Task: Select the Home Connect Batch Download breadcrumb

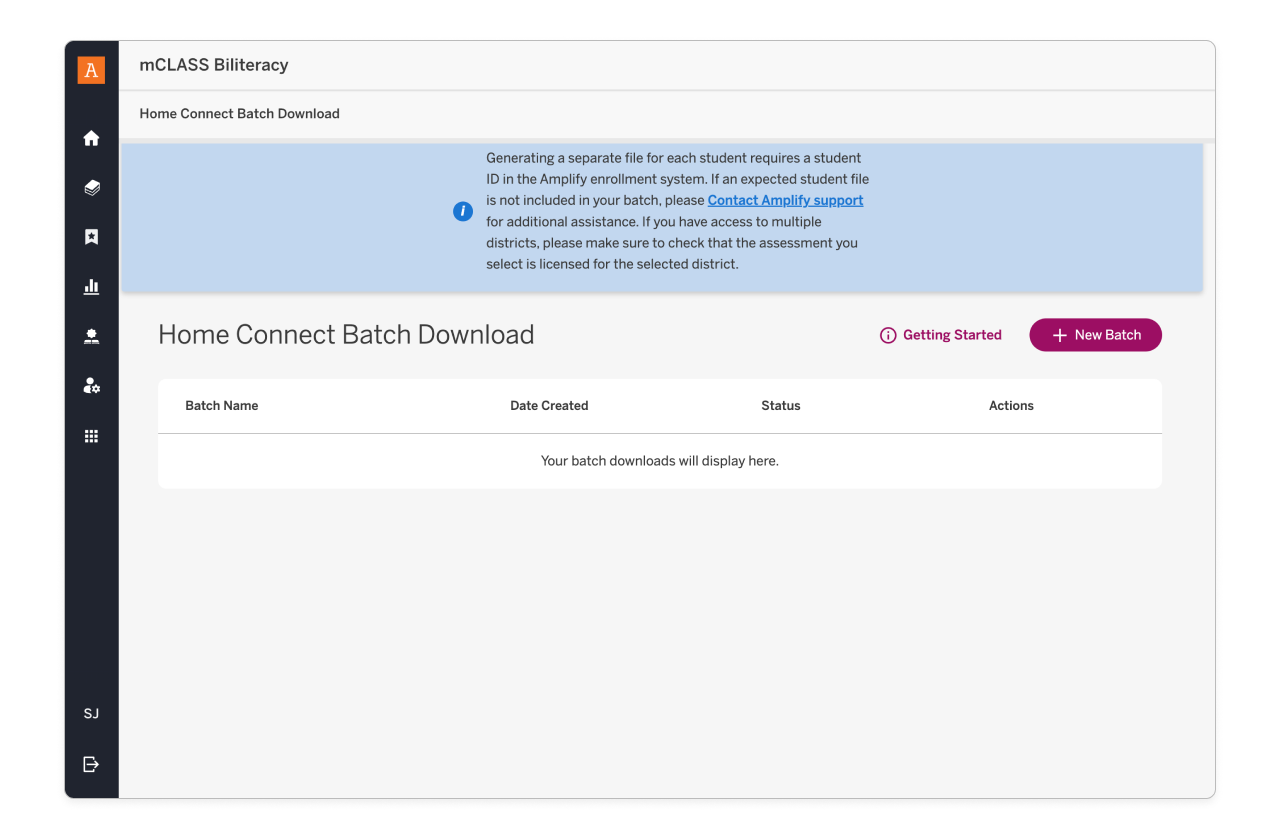Action: coord(239,113)
